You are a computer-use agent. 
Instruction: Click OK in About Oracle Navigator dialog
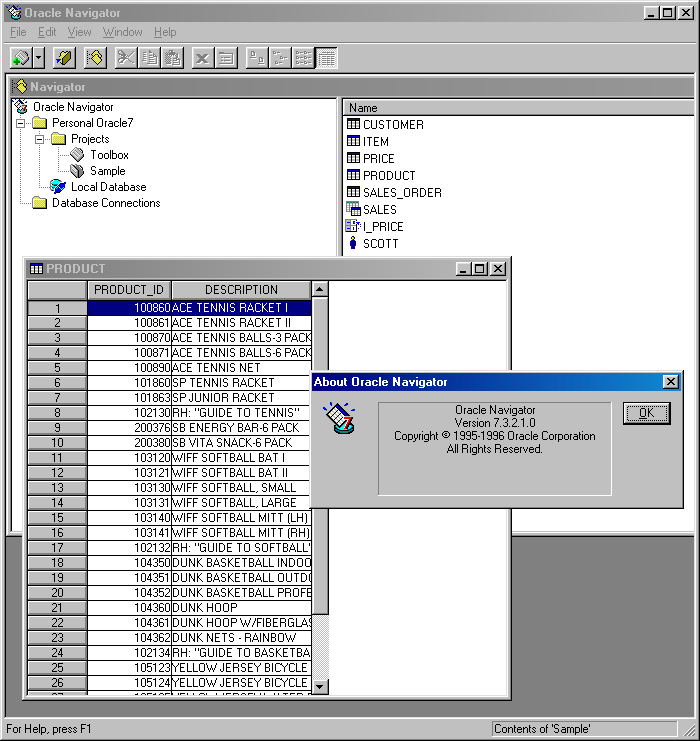[646, 414]
